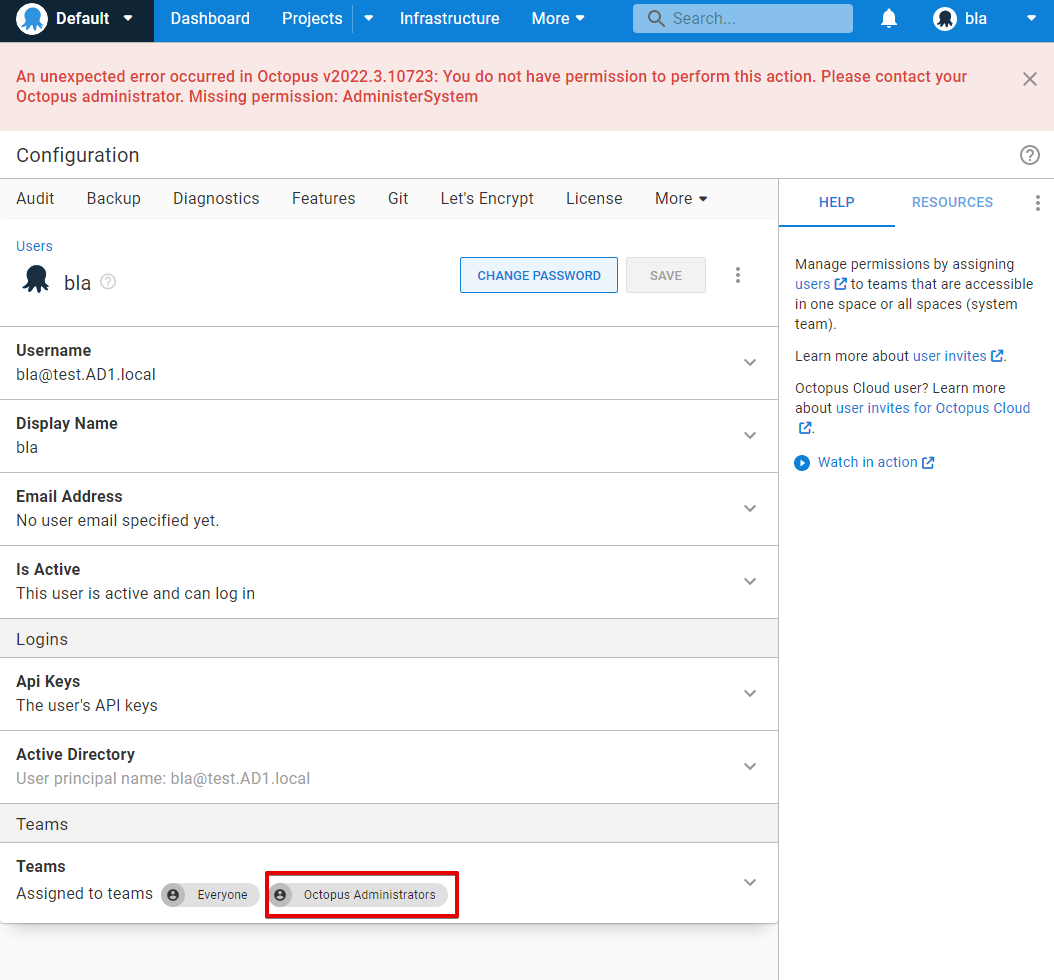Open the Git configuration tab
This screenshot has height=980, width=1054.
tap(398, 198)
